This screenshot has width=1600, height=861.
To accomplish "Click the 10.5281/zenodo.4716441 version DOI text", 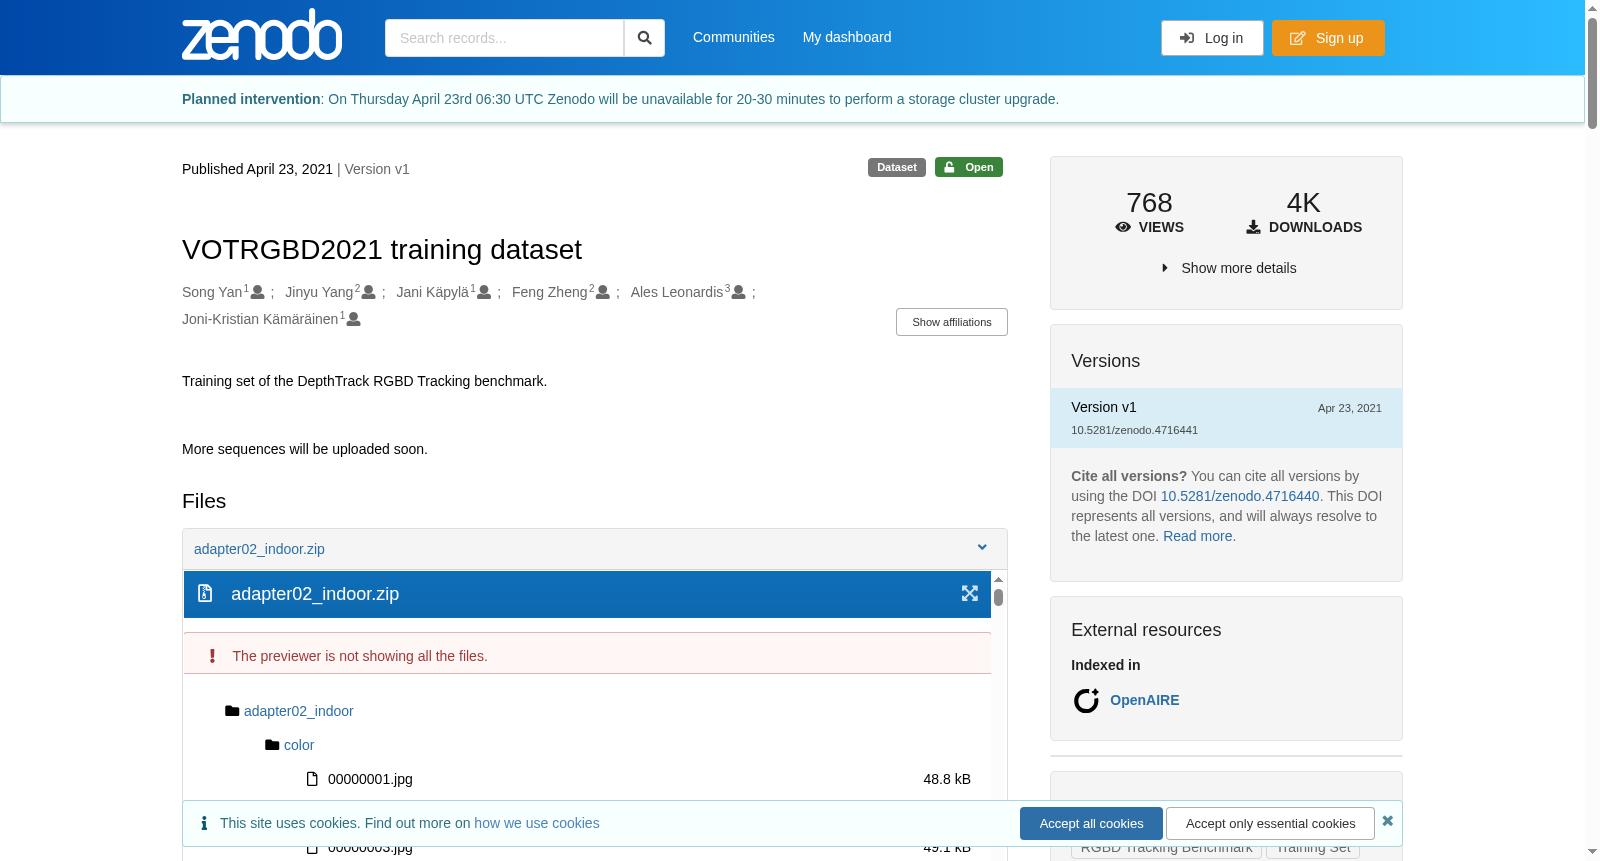I will (1134, 430).
